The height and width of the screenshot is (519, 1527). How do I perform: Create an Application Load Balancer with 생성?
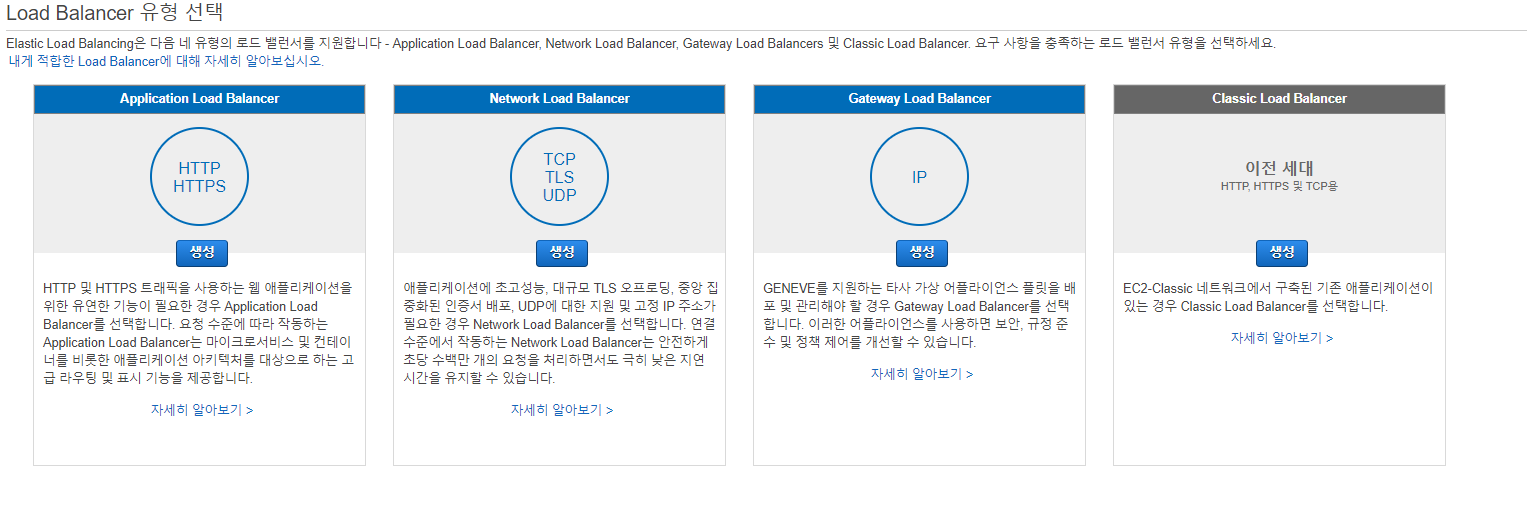[x=202, y=253]
